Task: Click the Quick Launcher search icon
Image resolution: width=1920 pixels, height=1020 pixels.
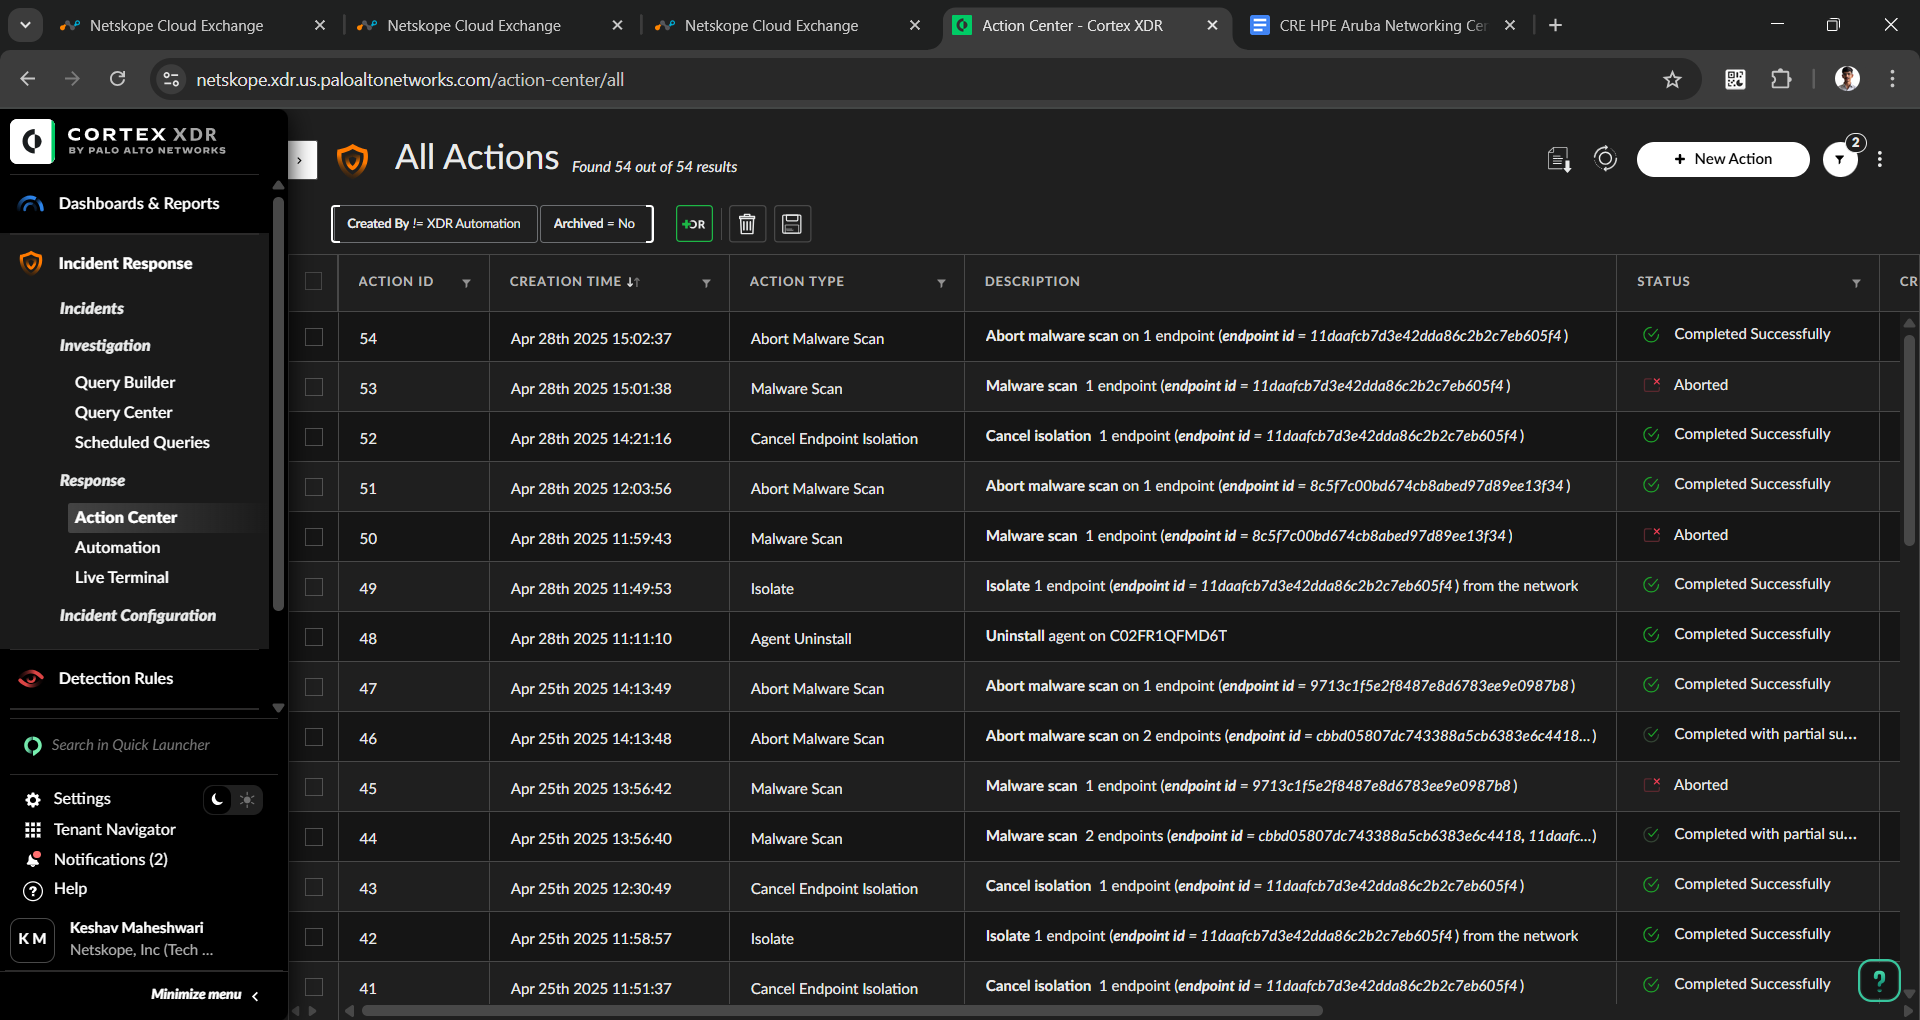Action: (33, 745)
